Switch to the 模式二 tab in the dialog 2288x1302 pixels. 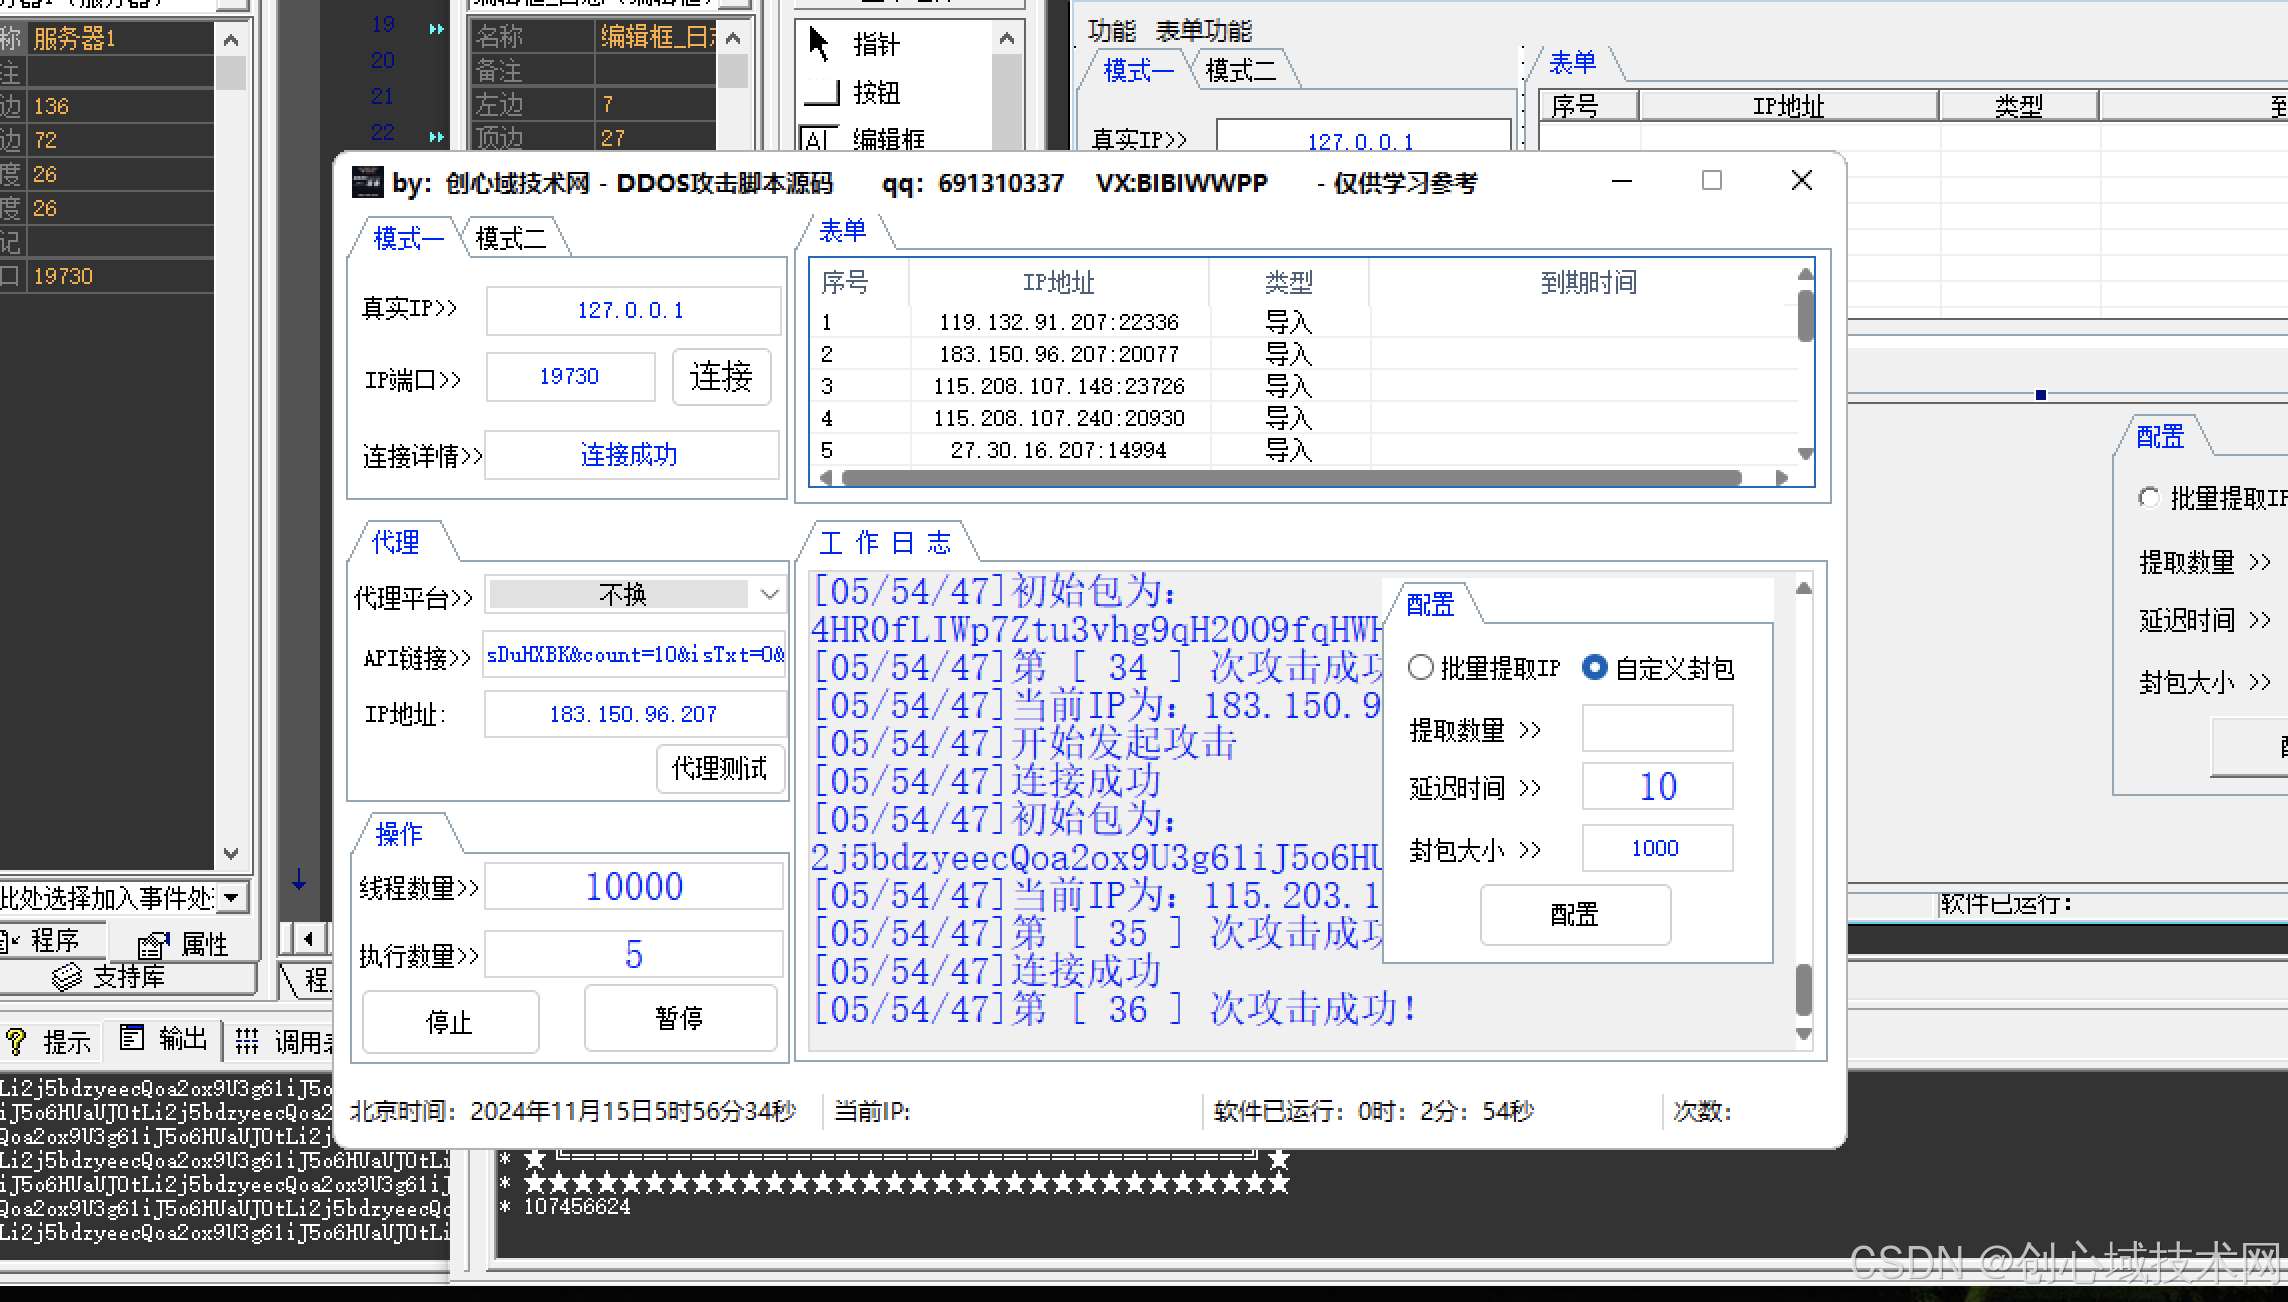tap(511, 239)
